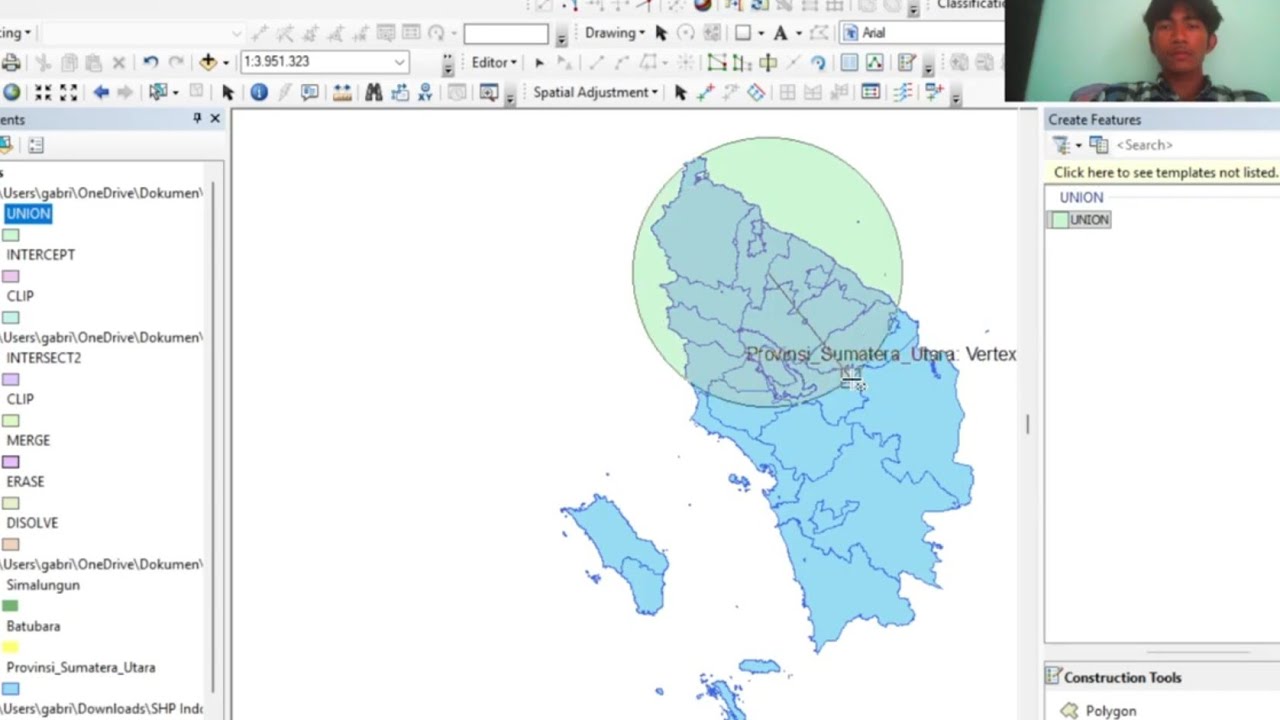Select the UNION layer in contents
The height and width of the screenshot is (720, 1280).
coord(28,213)
